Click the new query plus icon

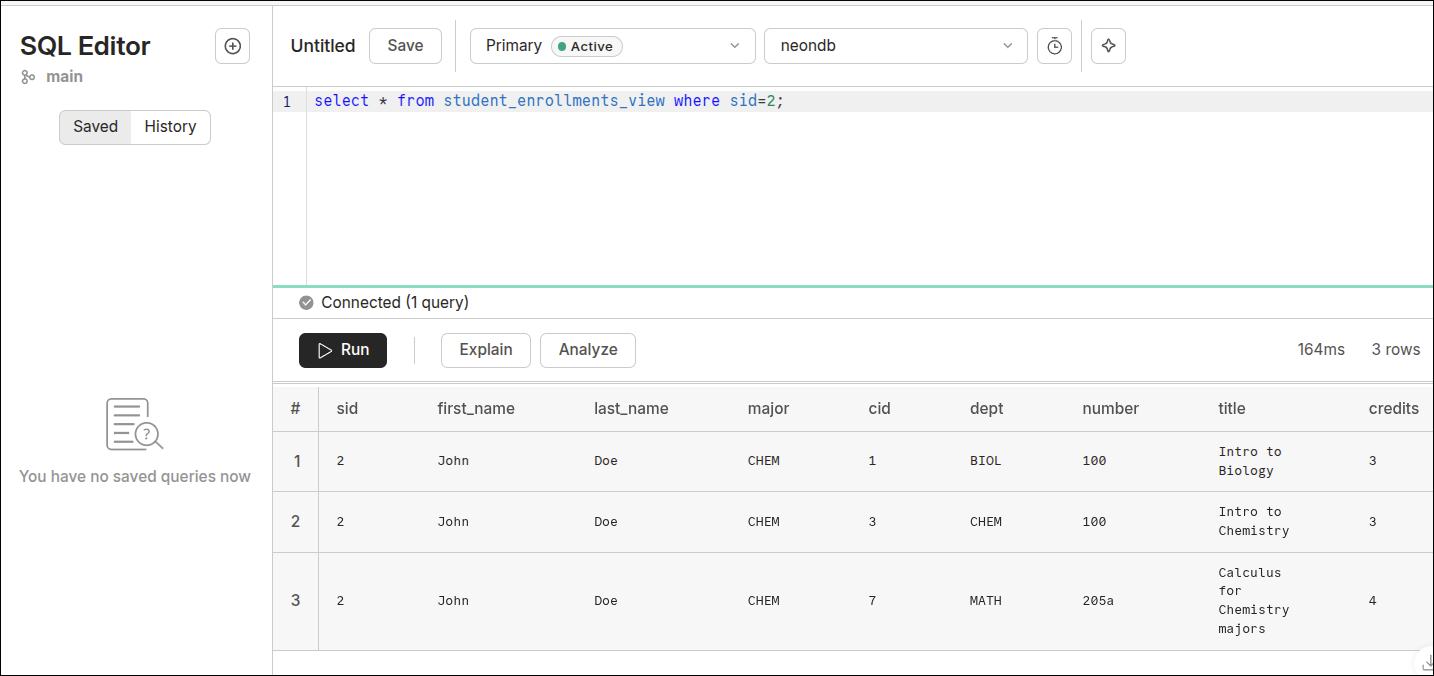(232, 46)
